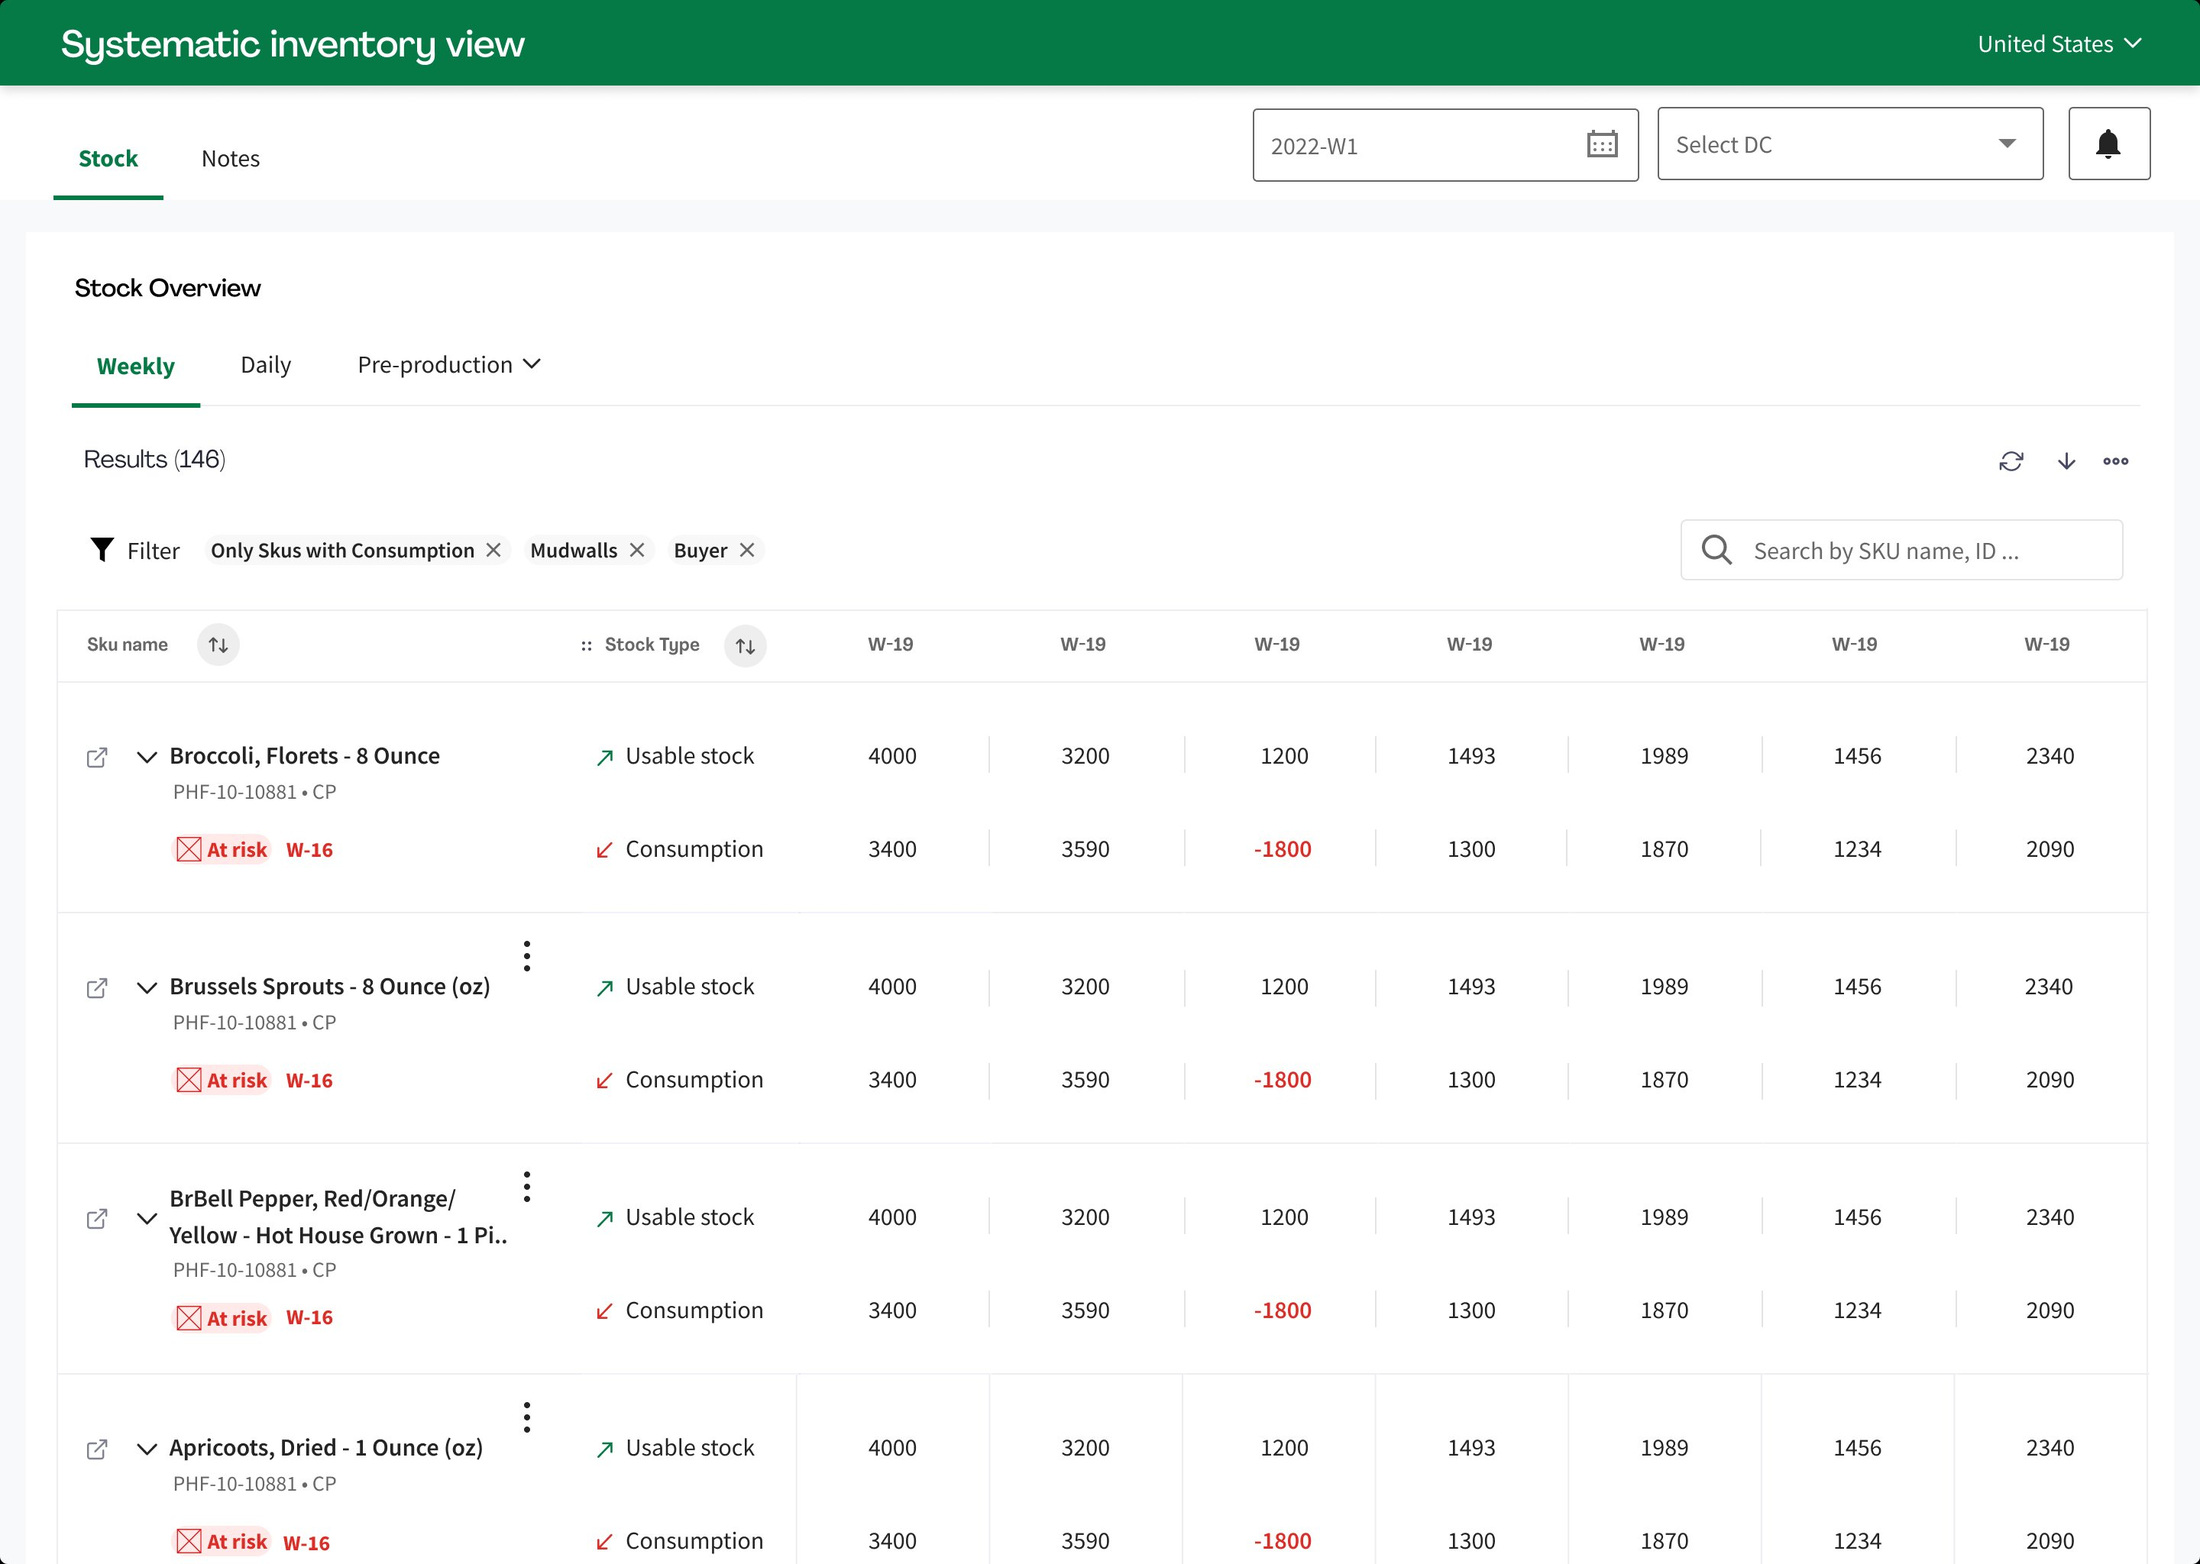Click the Stock Type column drag handle
2200x1564 pixels.
[587, 645]
